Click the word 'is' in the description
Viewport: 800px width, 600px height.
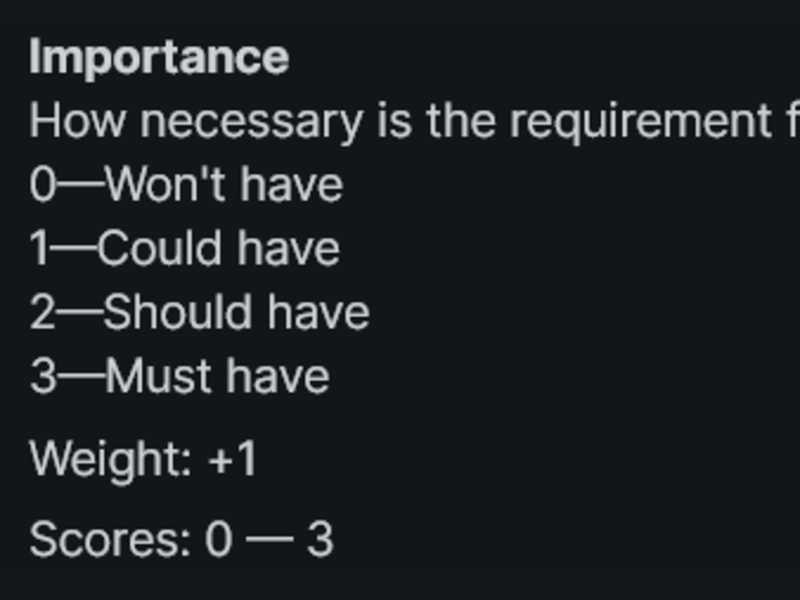pos(394,121)
